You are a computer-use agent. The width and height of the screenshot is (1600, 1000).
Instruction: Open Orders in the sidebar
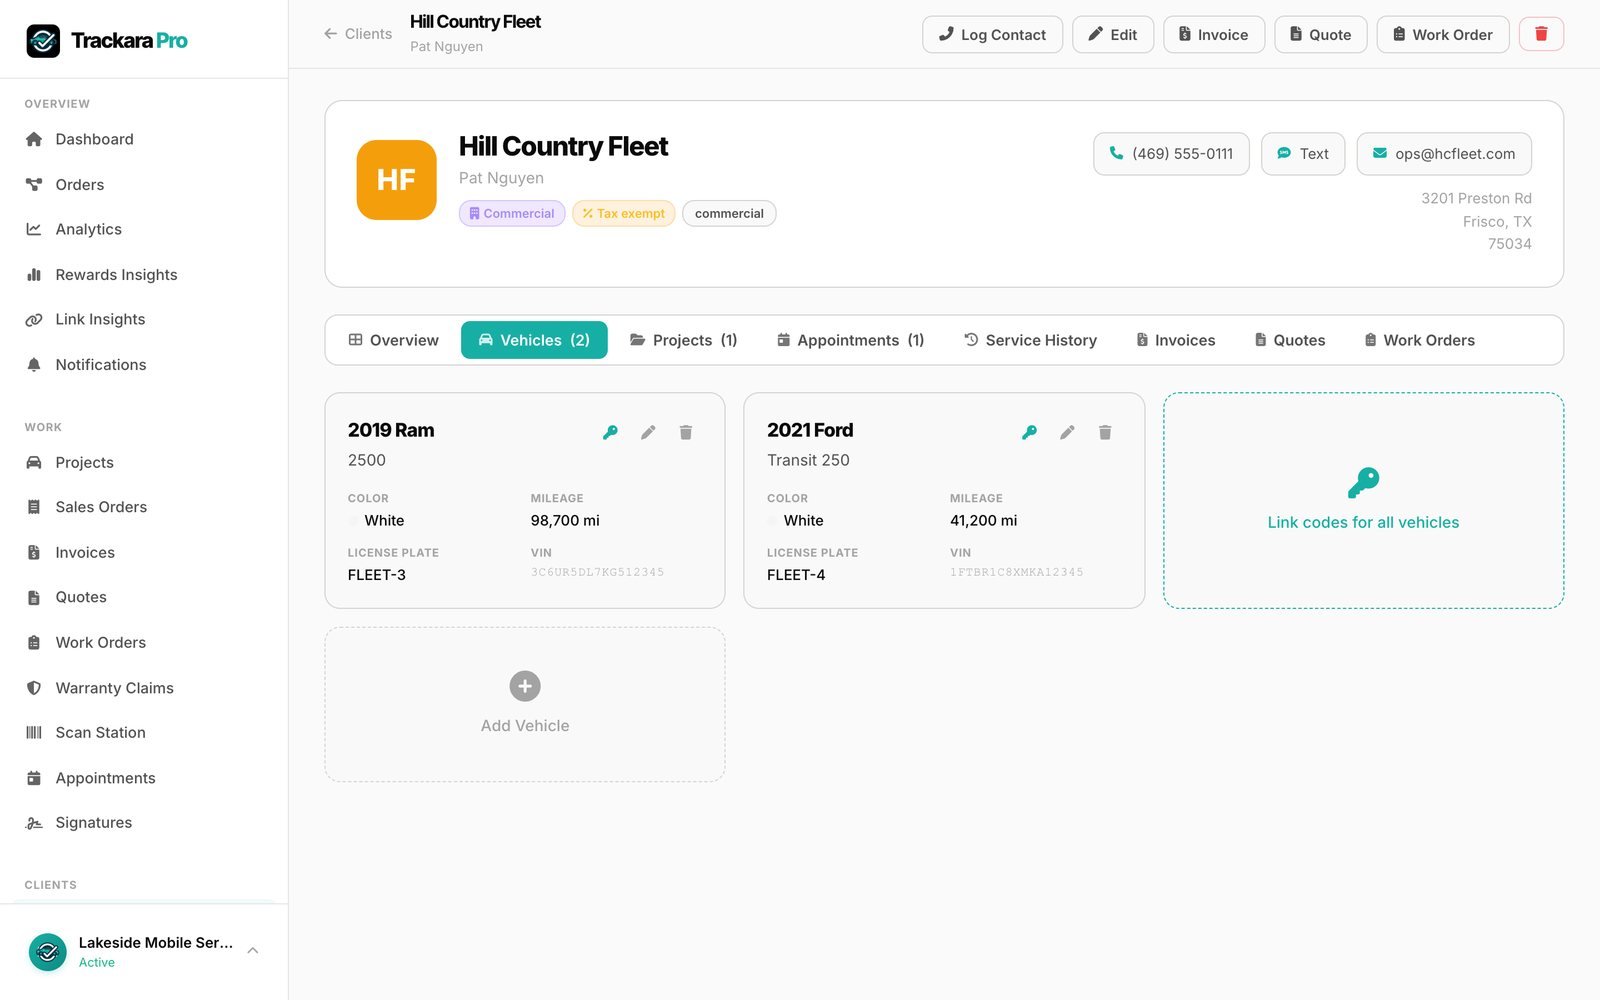(144, 184)
